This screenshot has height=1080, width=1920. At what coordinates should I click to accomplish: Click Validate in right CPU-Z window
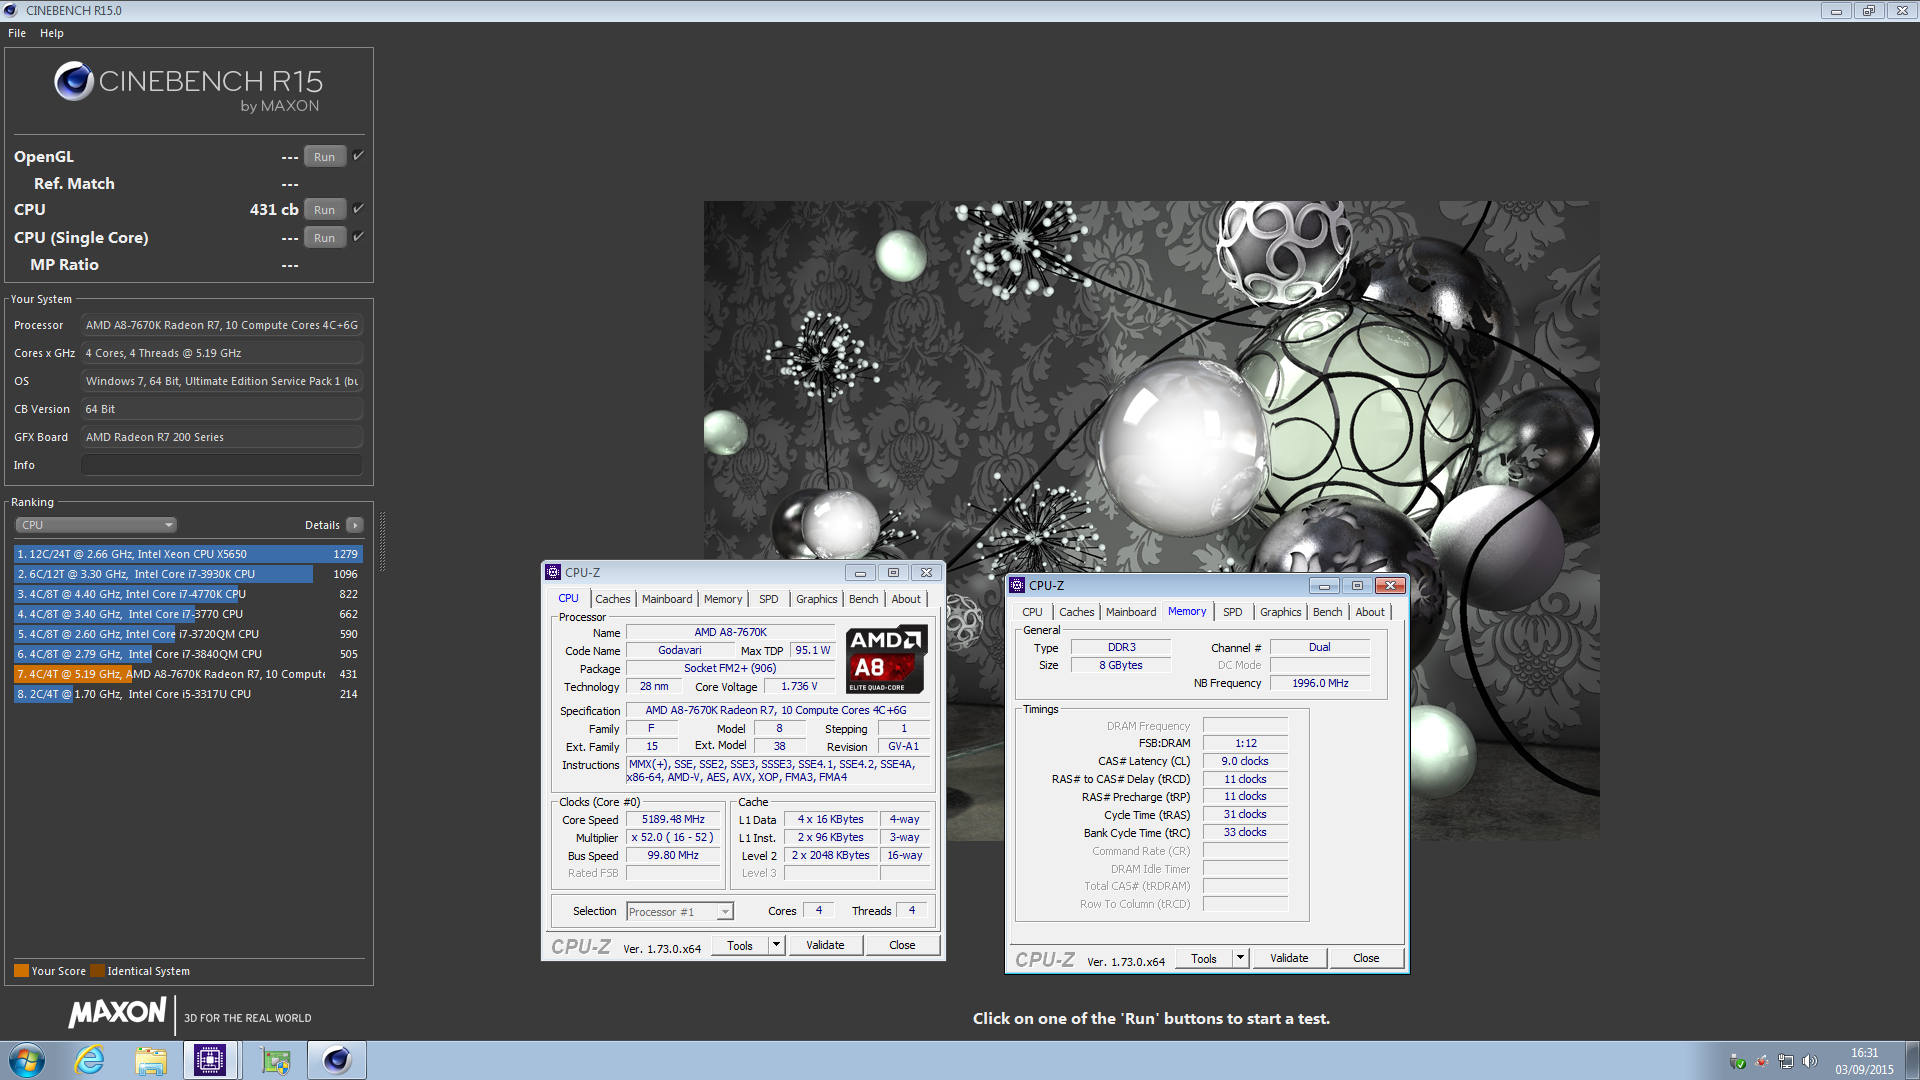tap(1289, 959)
